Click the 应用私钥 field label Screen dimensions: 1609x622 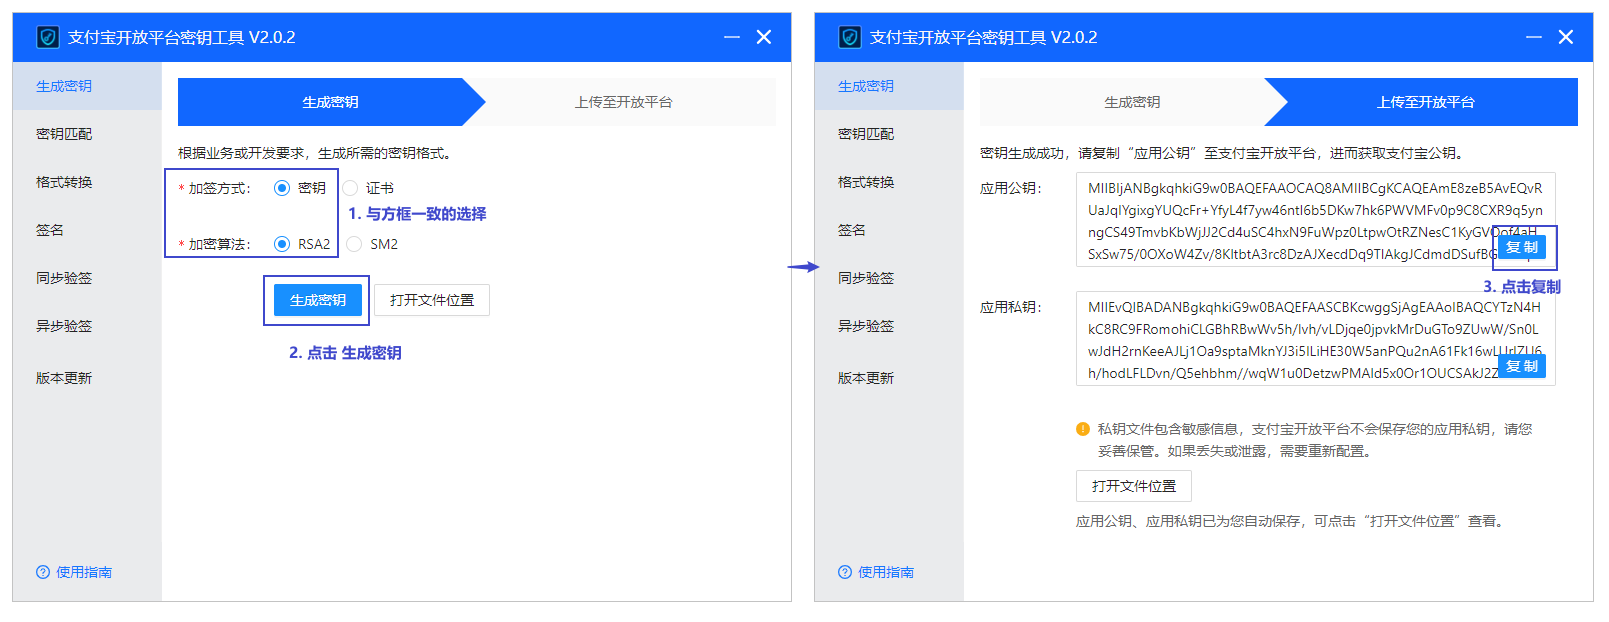(1011, 307)
